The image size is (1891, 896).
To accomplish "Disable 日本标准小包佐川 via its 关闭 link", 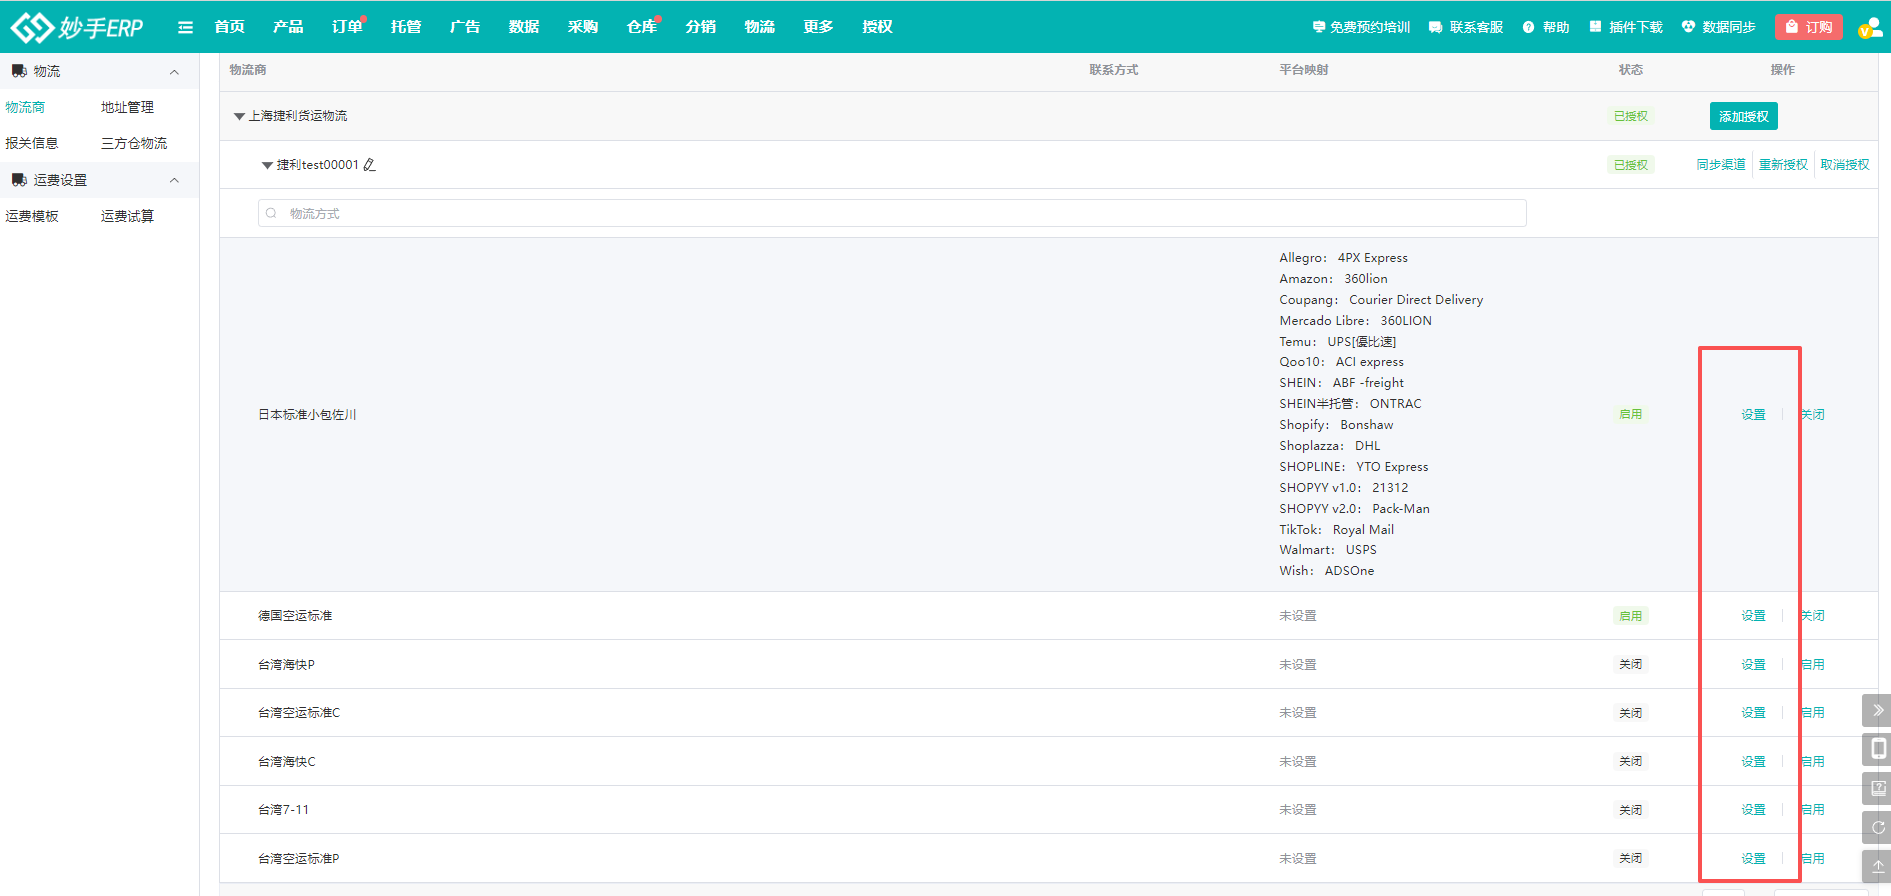I will tap(1813, 414).
